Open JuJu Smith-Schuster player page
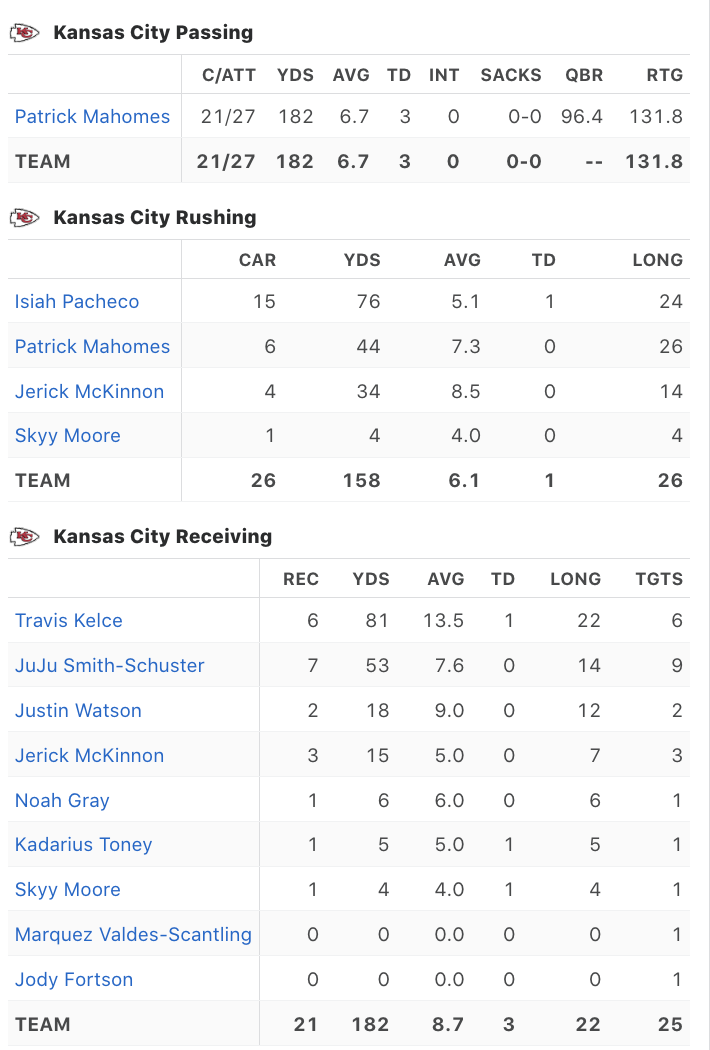This screenshot has width=710, height=1050. coord(109,666)
